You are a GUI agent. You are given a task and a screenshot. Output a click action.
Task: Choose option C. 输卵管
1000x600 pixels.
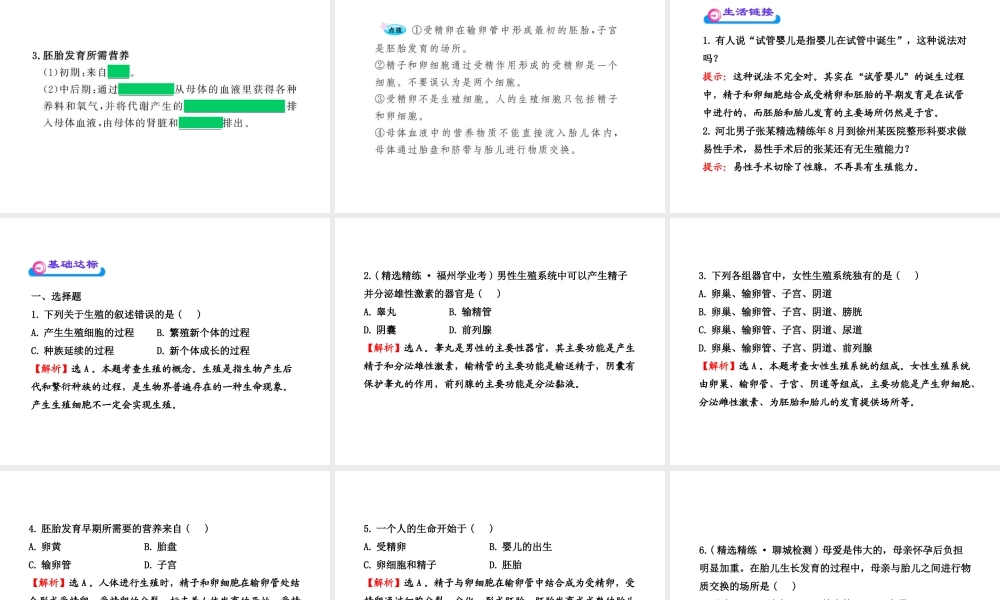tap(50, 565)
